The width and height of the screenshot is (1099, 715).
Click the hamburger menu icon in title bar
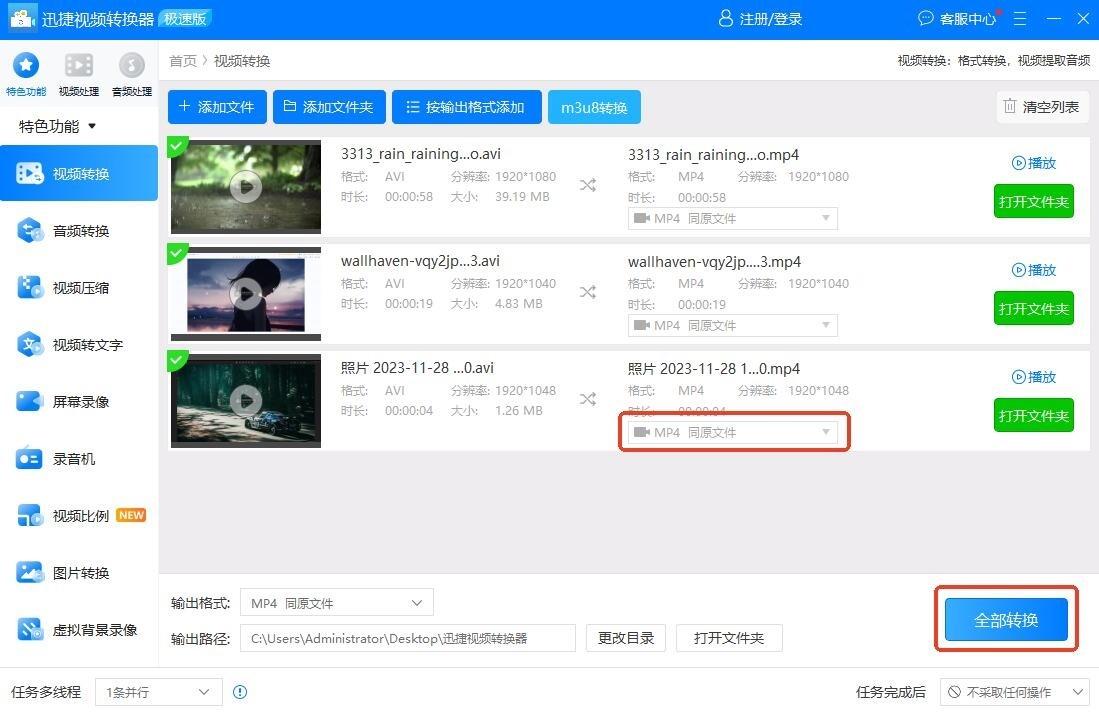pyautogui.click(x=1020, y=19)
